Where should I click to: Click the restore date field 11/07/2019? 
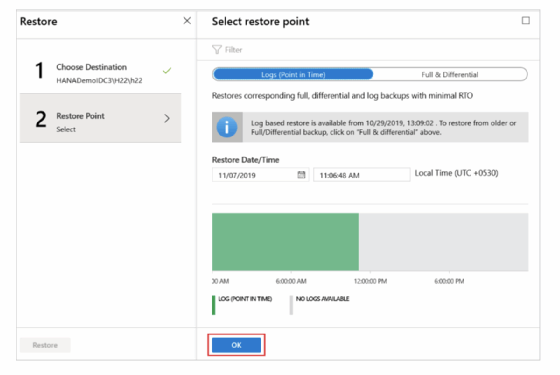pyautogui.click(x=260, y=175)
